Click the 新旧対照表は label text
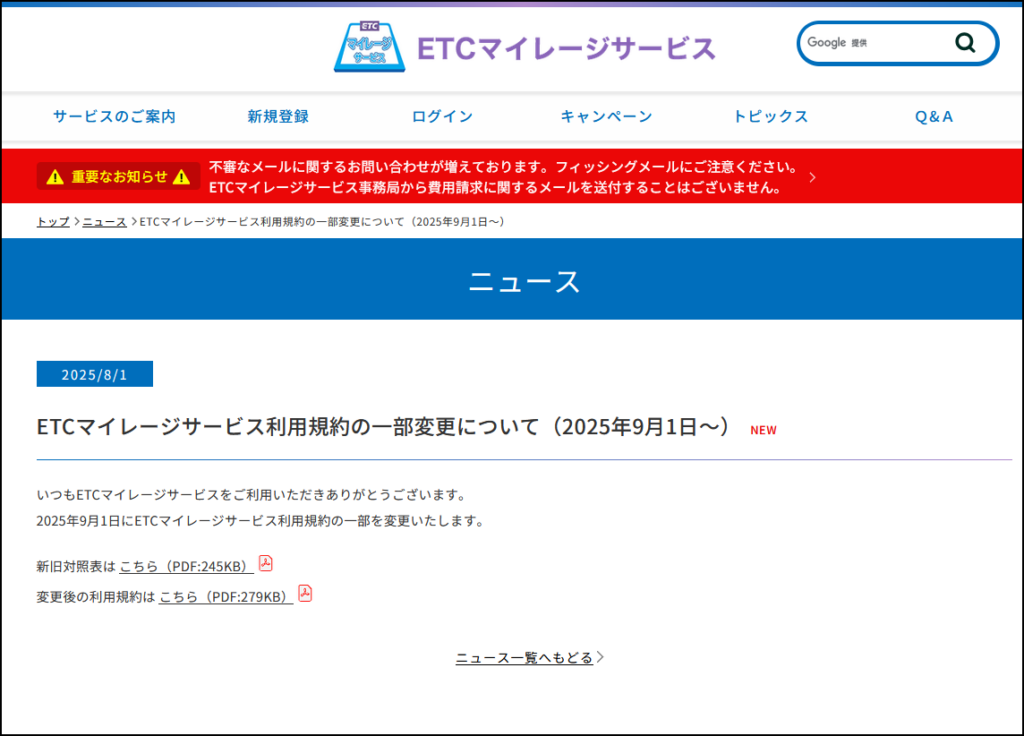This screenshot has width=1024, height=736. [x=76, y=566]
